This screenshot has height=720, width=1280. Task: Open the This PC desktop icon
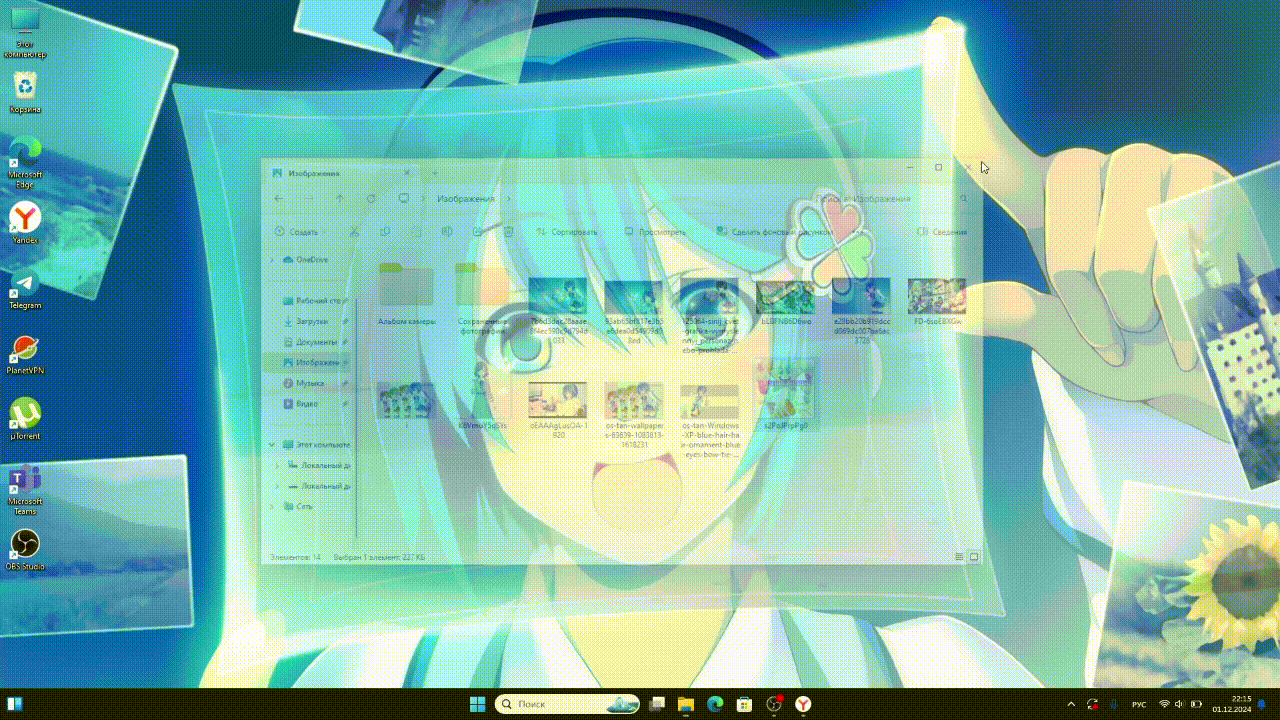coord(25,32)
